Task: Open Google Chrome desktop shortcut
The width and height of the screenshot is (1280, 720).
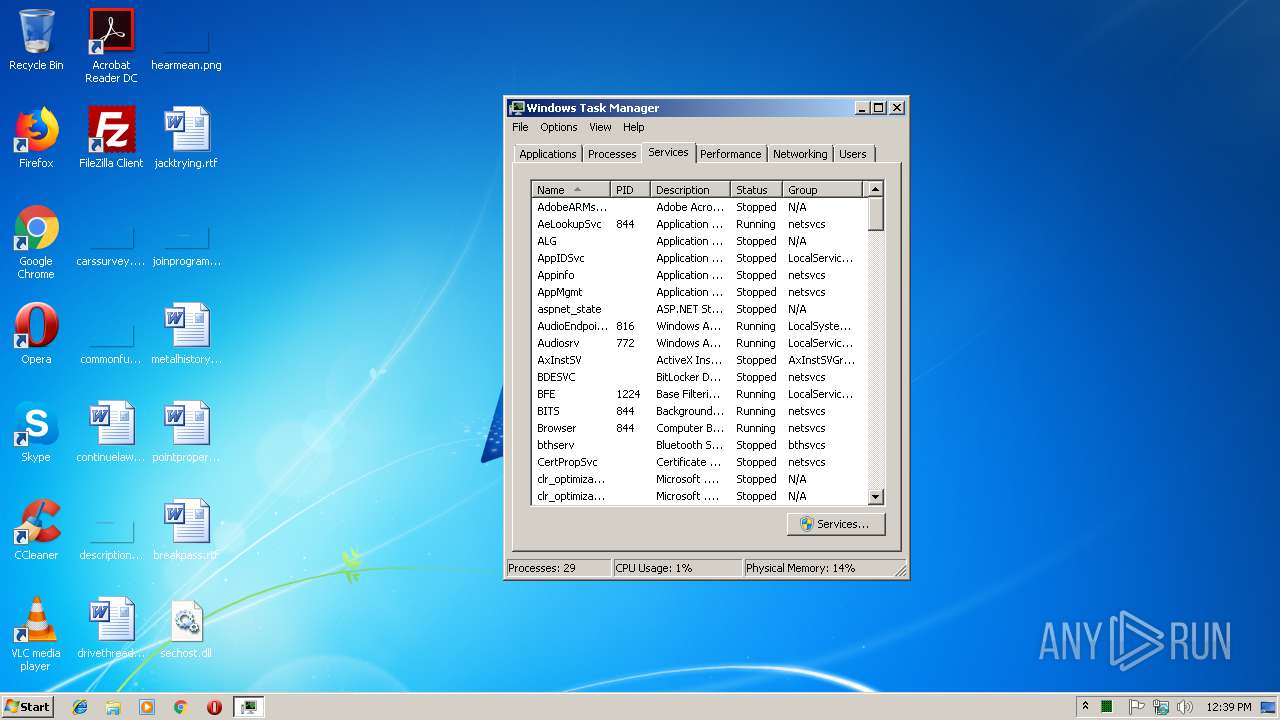Action: tap(36, 242)
